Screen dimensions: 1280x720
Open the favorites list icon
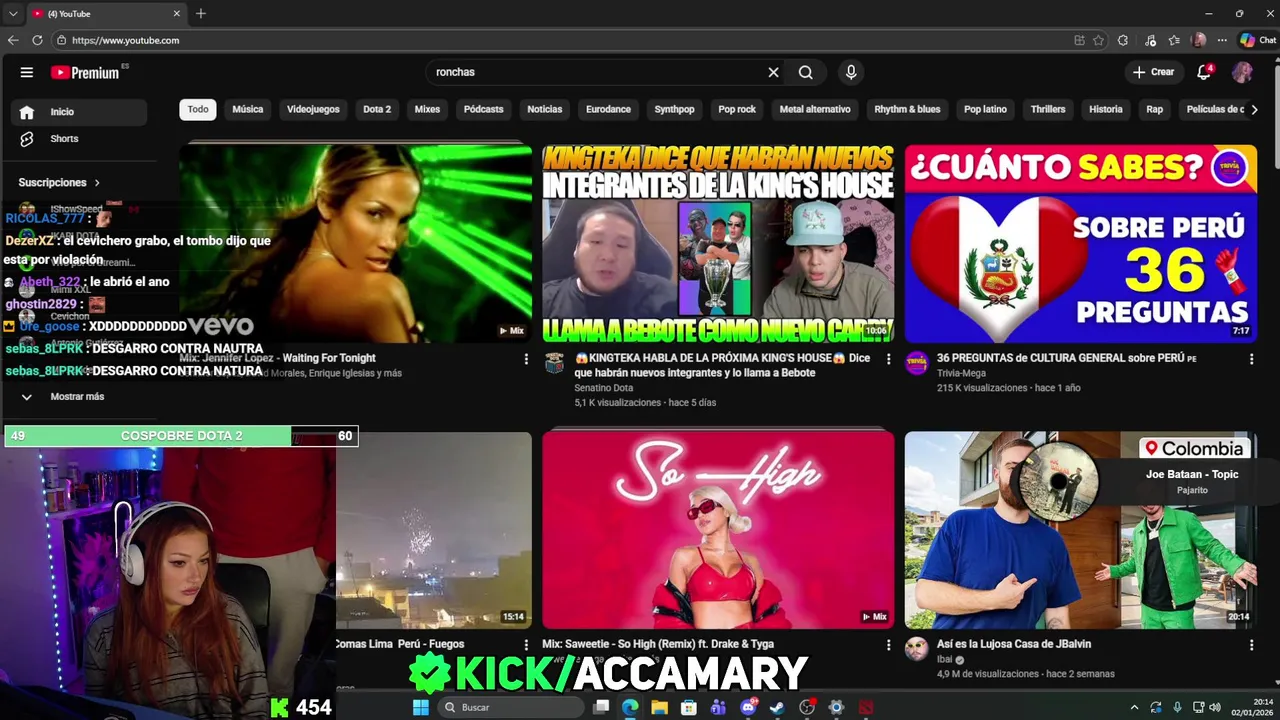[x=1175, y=40]
